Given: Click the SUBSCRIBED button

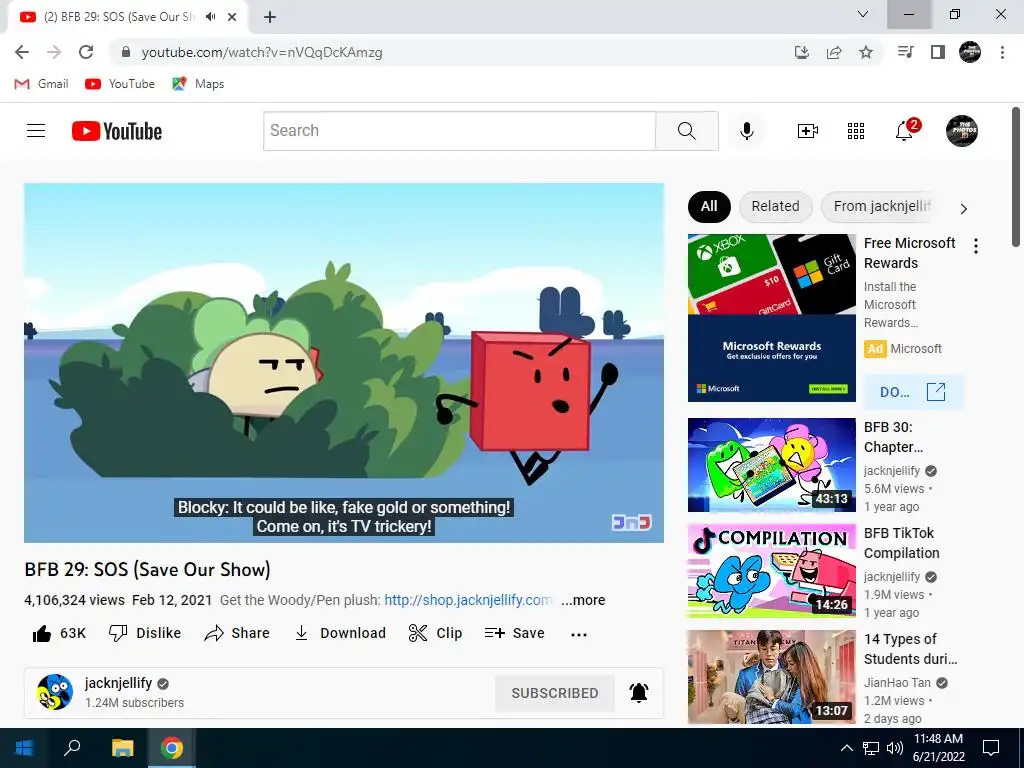Looking at the screenshot, I should 554,693.
